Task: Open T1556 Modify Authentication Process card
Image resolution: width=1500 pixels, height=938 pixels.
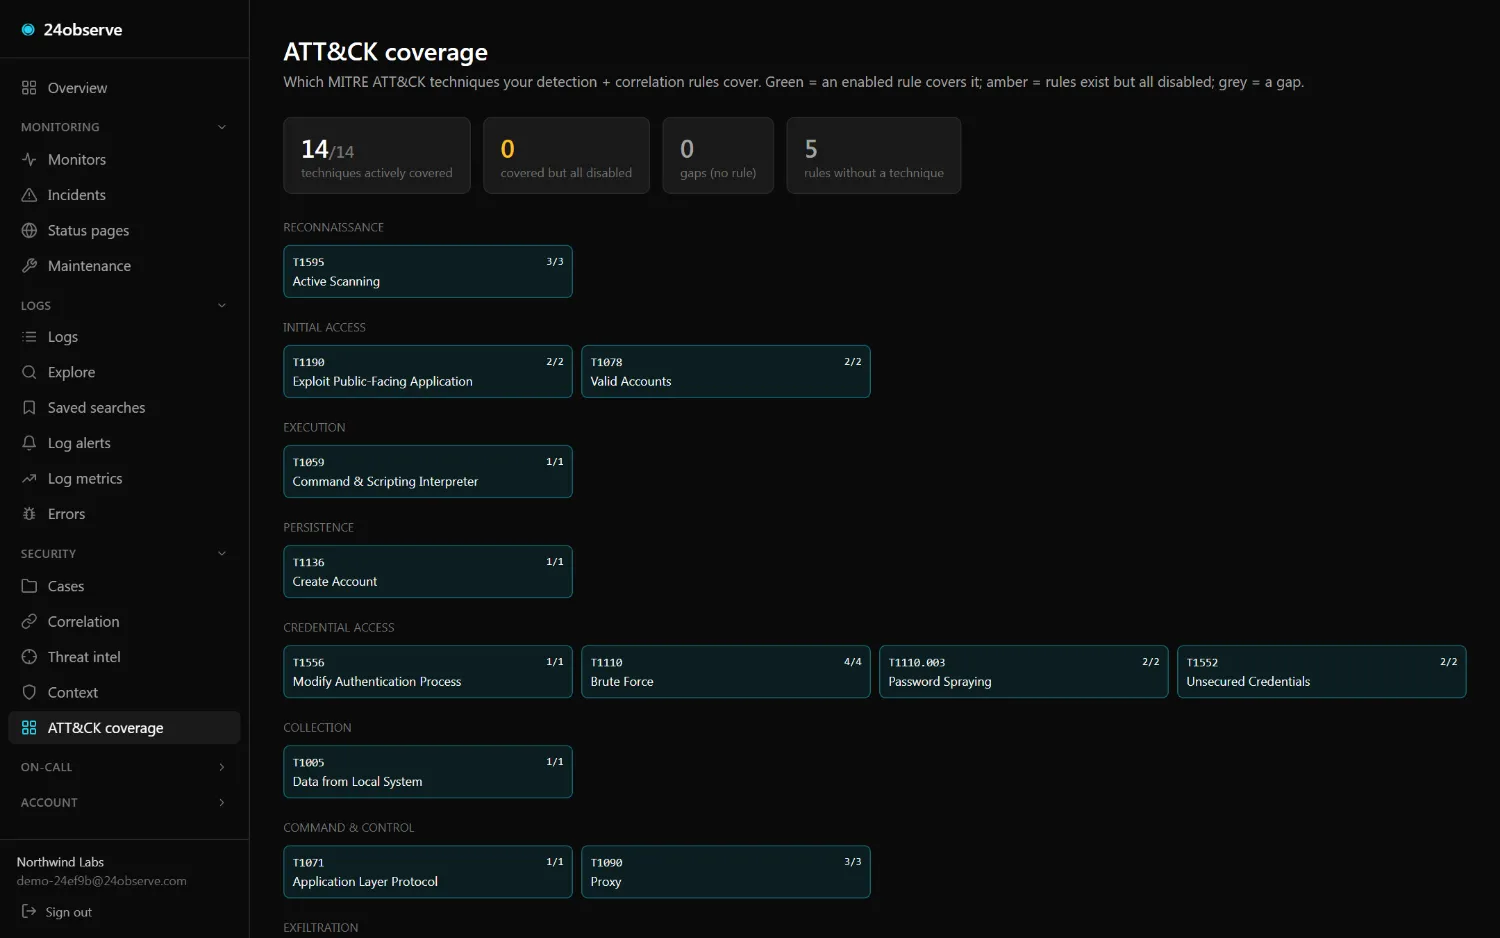Action: 428,671
